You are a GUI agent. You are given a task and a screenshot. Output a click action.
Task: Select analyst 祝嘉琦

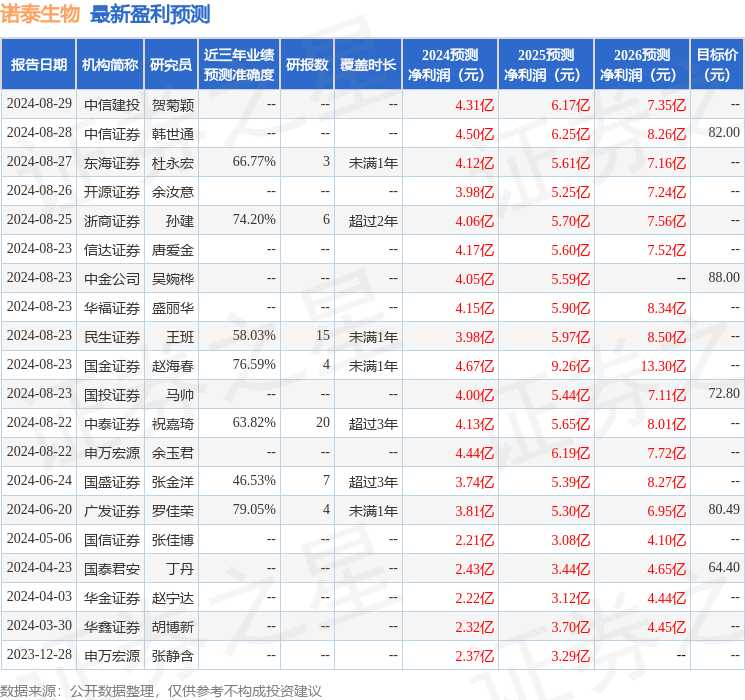coord(173,424)
